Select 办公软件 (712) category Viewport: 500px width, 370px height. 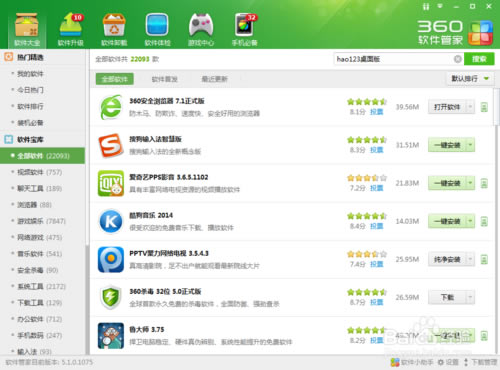pyautogui.click(x=40, y=319)
